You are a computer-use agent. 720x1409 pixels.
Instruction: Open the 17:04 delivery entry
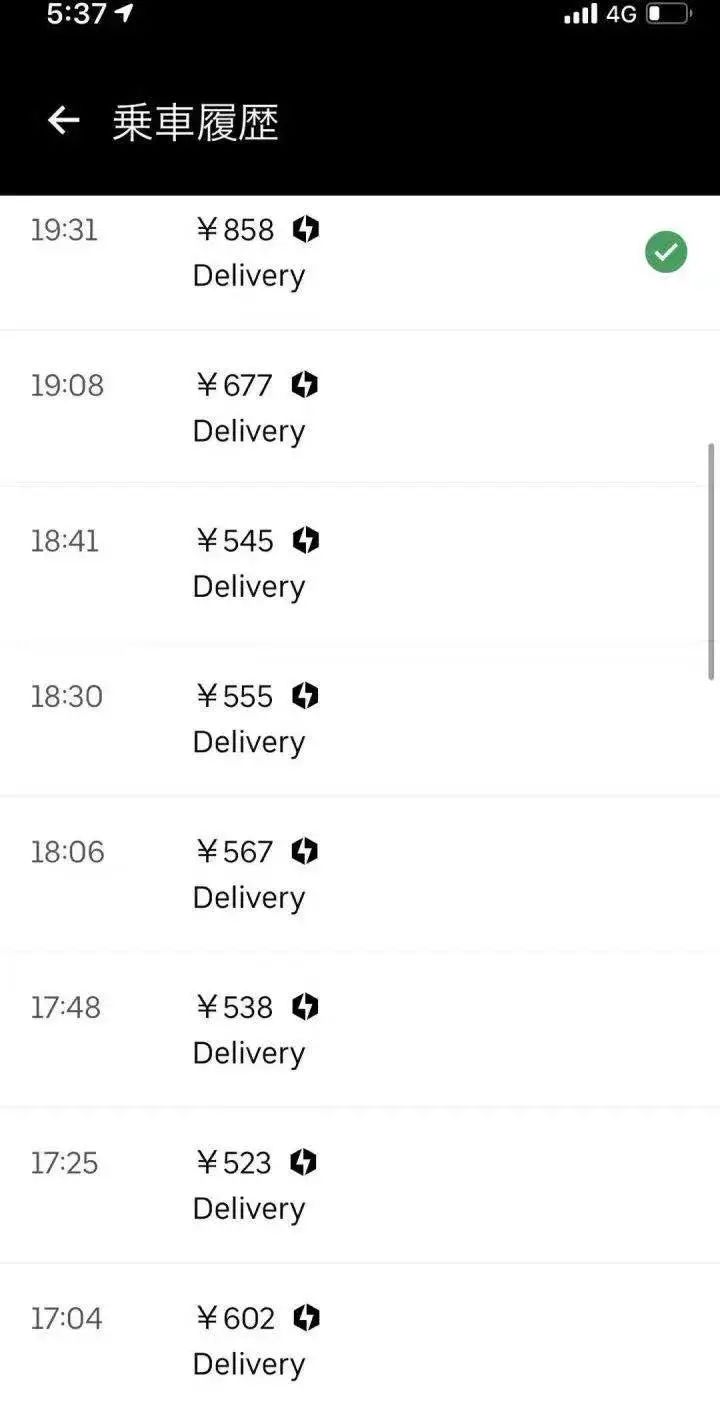point(360,1340)
